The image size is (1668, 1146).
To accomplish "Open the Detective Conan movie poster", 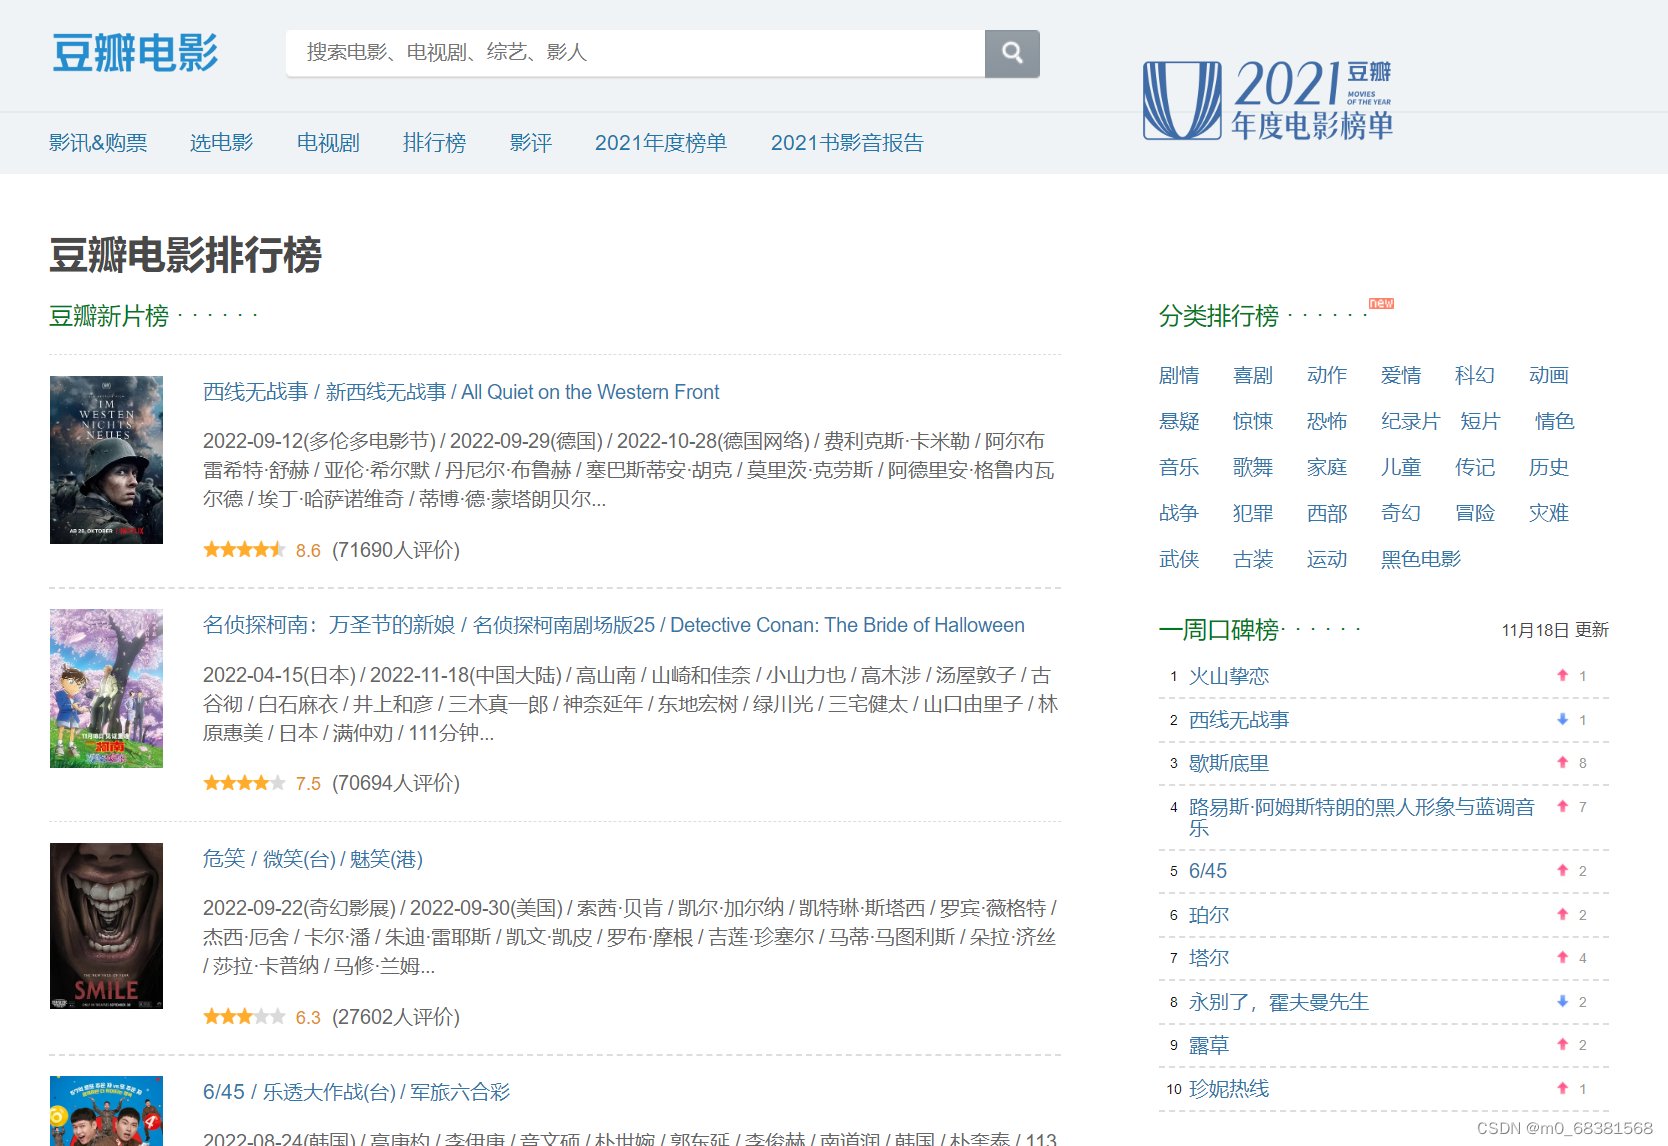I will coord(106,688).
